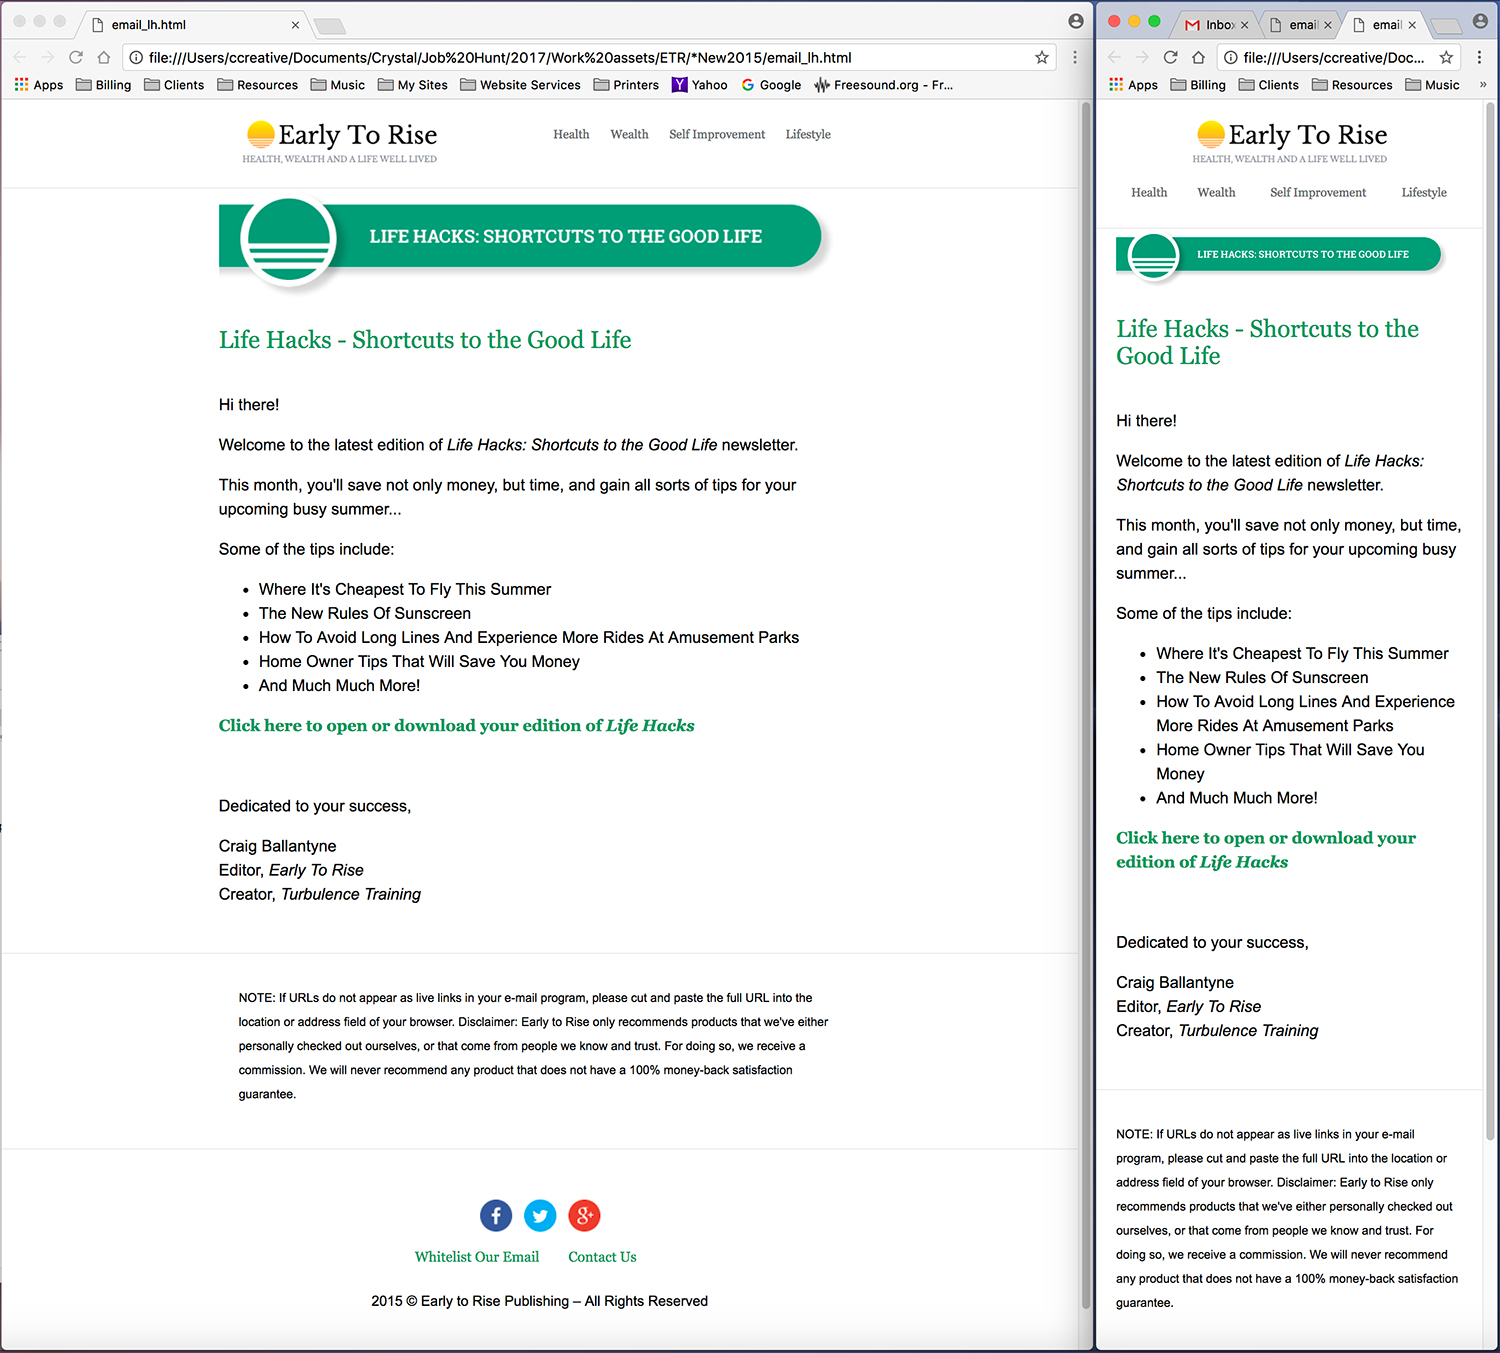
Task: Open Apps grid in right window bookmarks bar
Action: [x=1133, y=85]
